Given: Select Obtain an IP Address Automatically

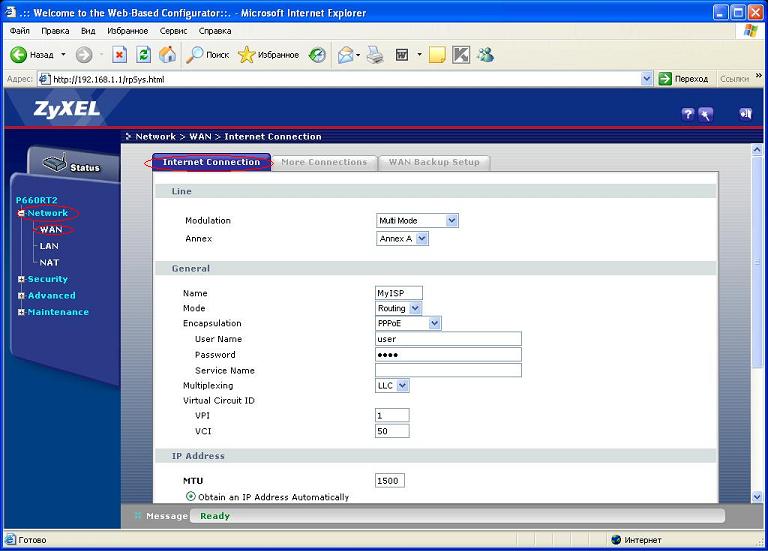Looking at the screenshot, I should coord(191,496).
